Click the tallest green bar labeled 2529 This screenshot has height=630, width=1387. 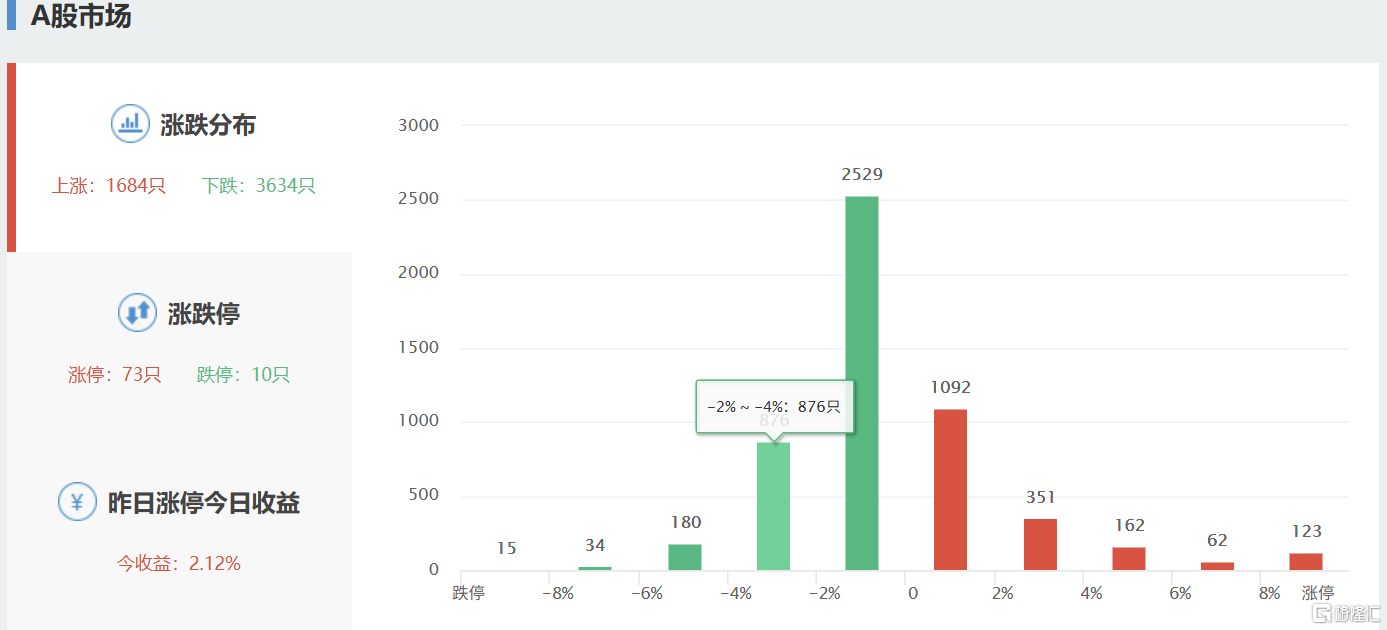click(861, 383)
